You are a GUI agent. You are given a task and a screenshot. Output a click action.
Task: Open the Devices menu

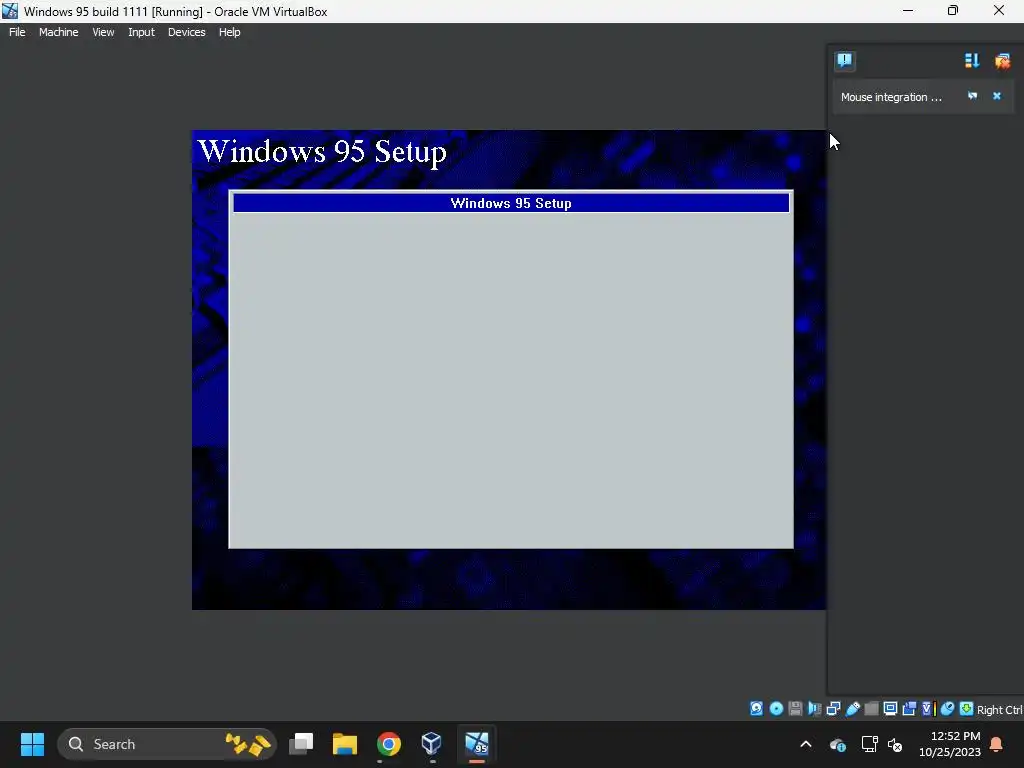point(186,32)
